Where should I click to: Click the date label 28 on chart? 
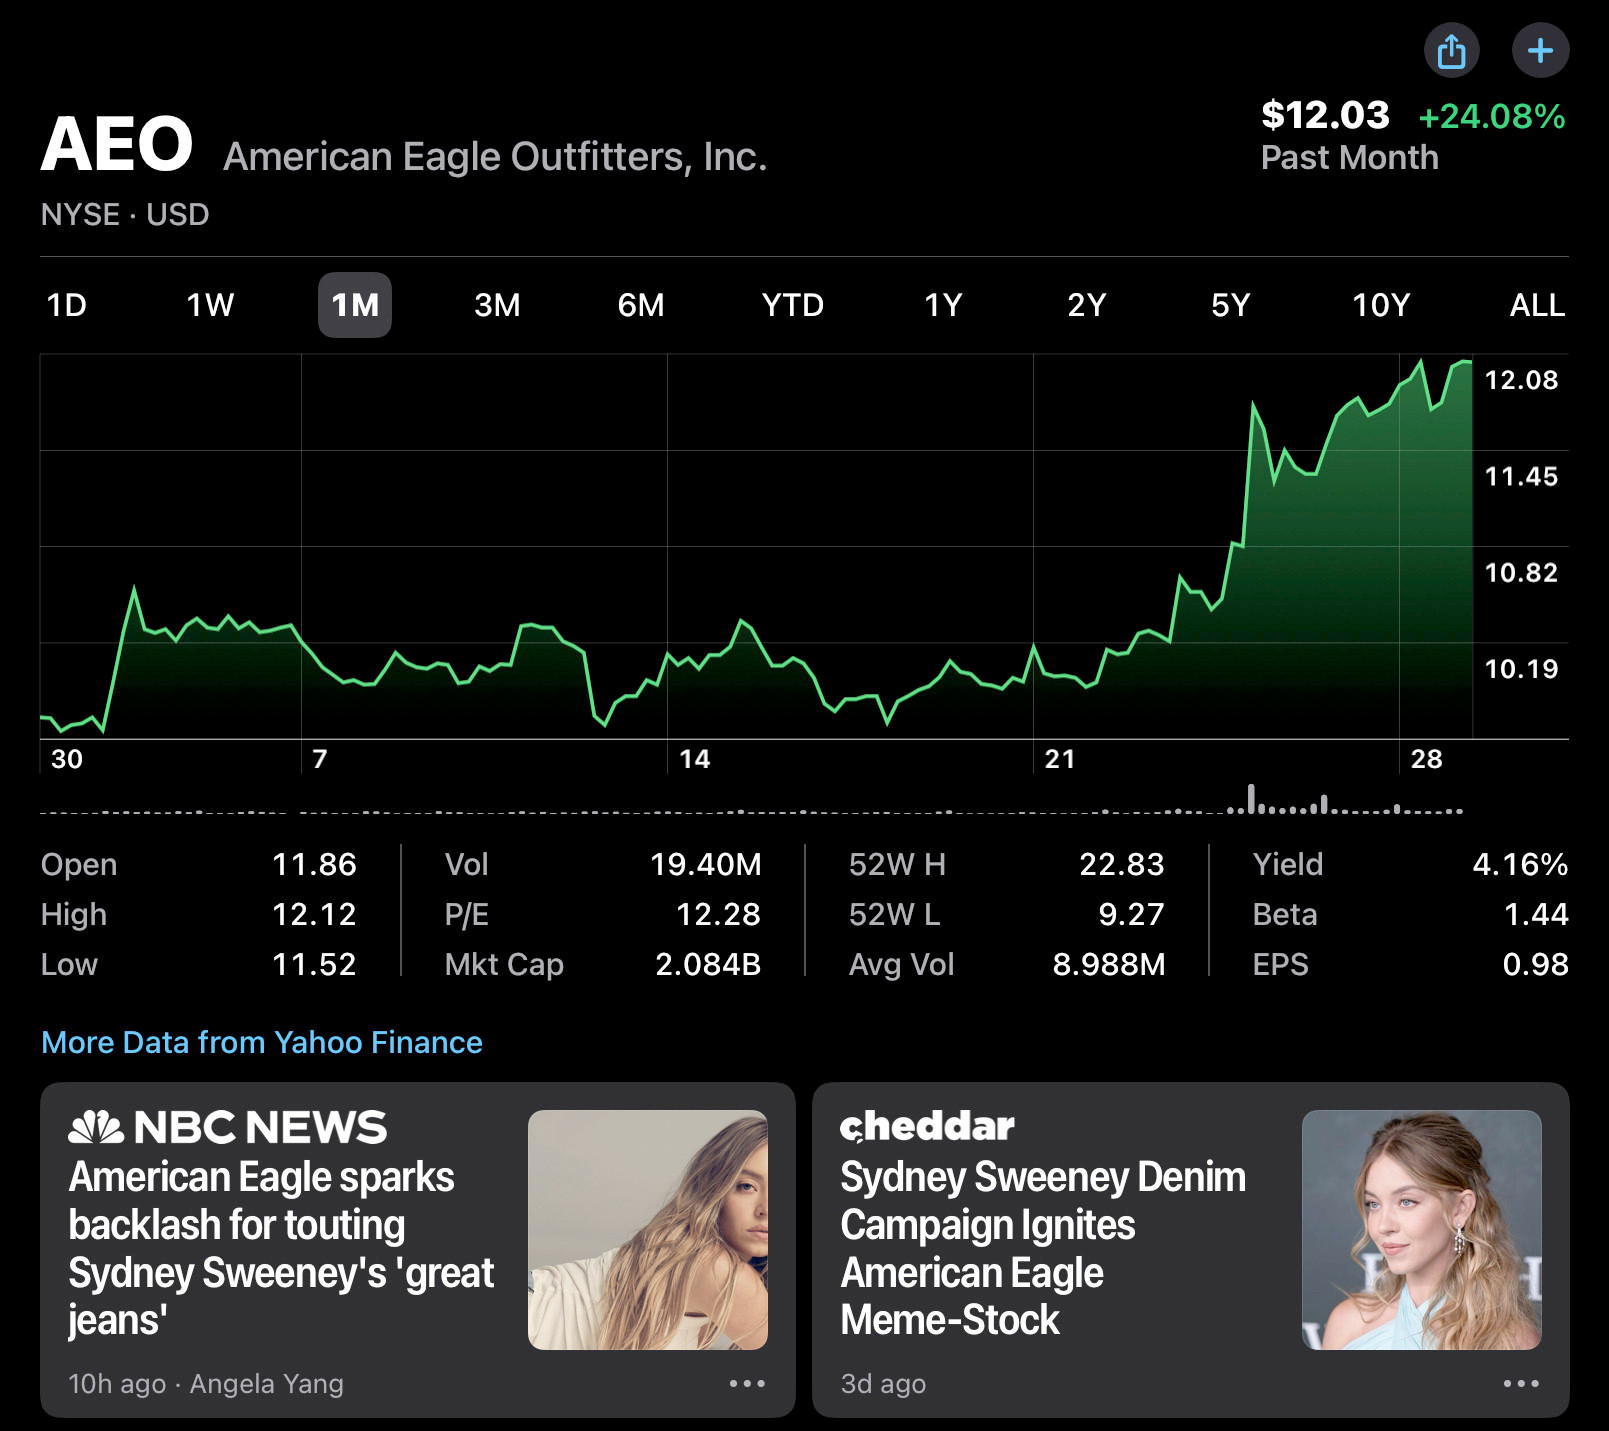coord(1427,759)
